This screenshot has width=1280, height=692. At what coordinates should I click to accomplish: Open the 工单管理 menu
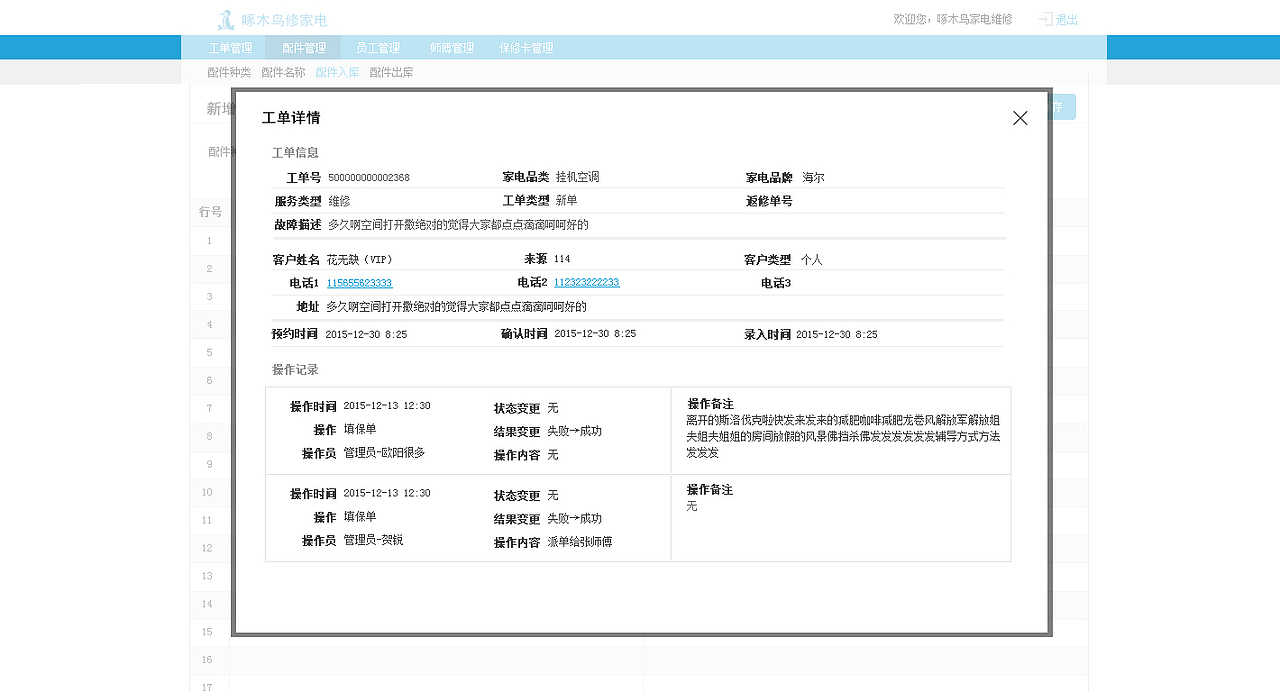coord(230,48)
